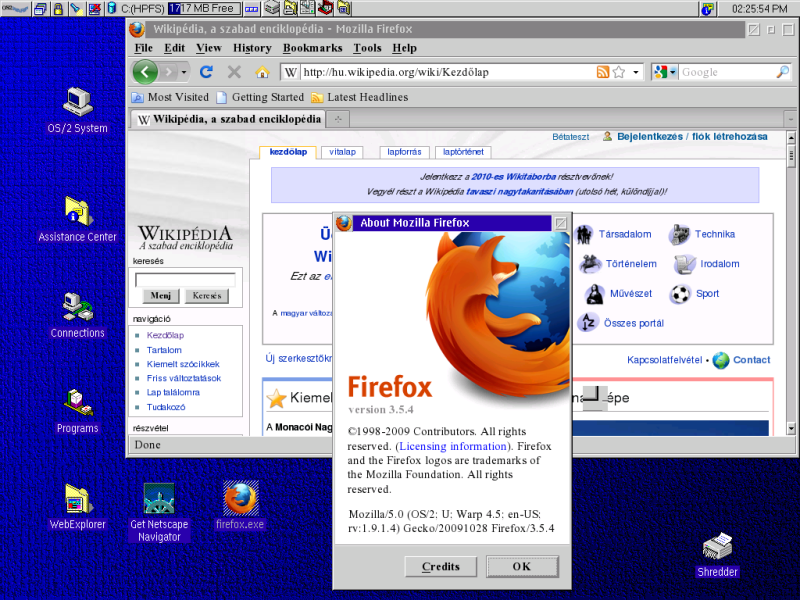Open the Help menu

coord(405,48)
